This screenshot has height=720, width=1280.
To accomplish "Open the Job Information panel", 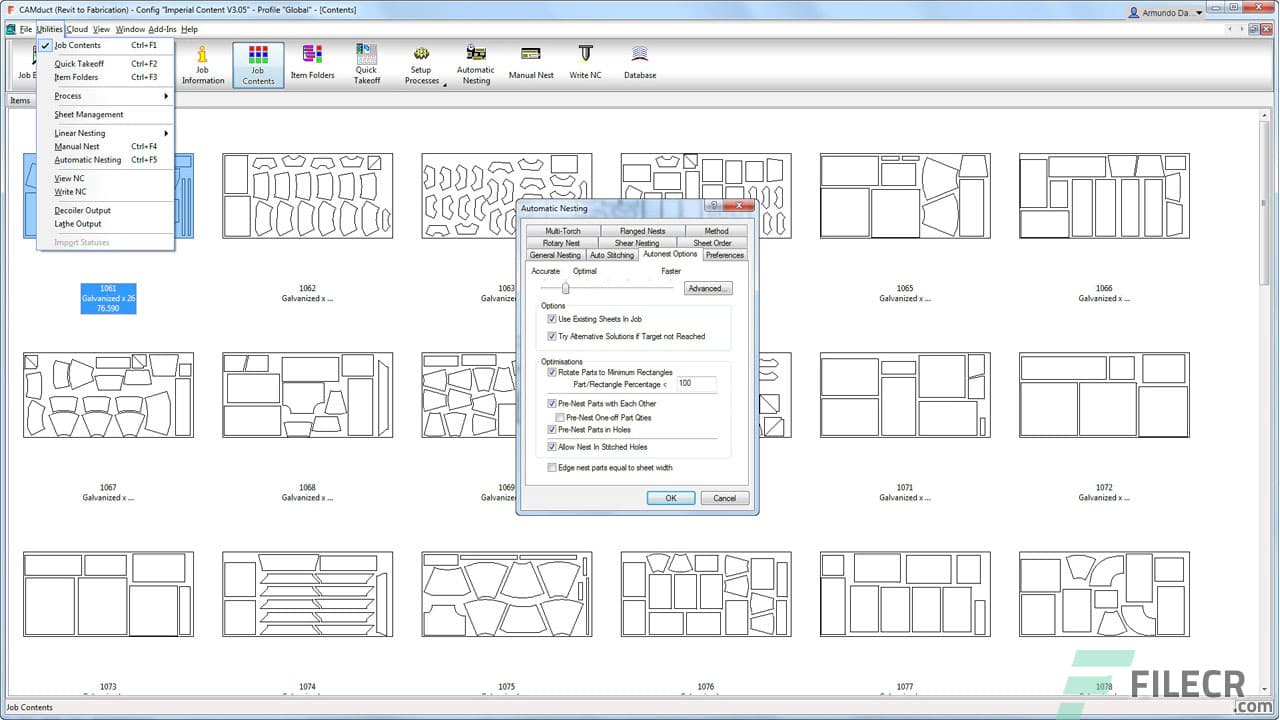I will [x=202, y=62].
